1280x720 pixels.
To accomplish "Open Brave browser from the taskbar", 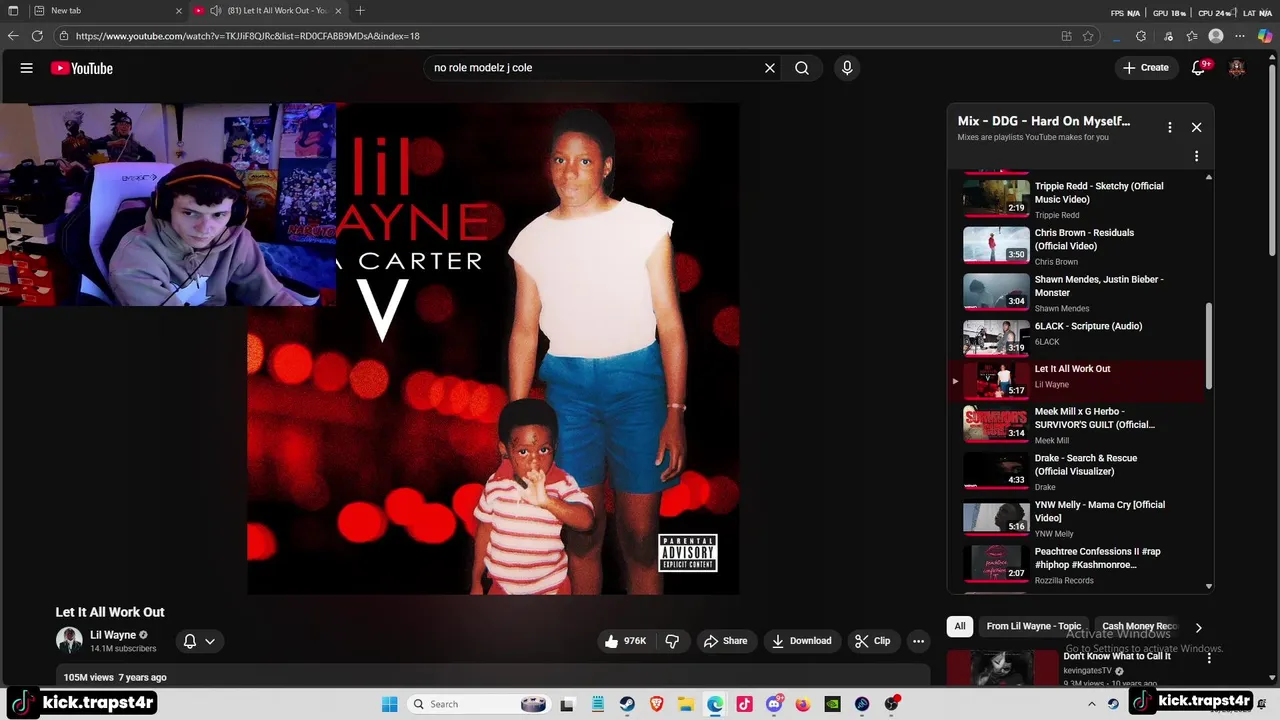I will tap(656, 704).
